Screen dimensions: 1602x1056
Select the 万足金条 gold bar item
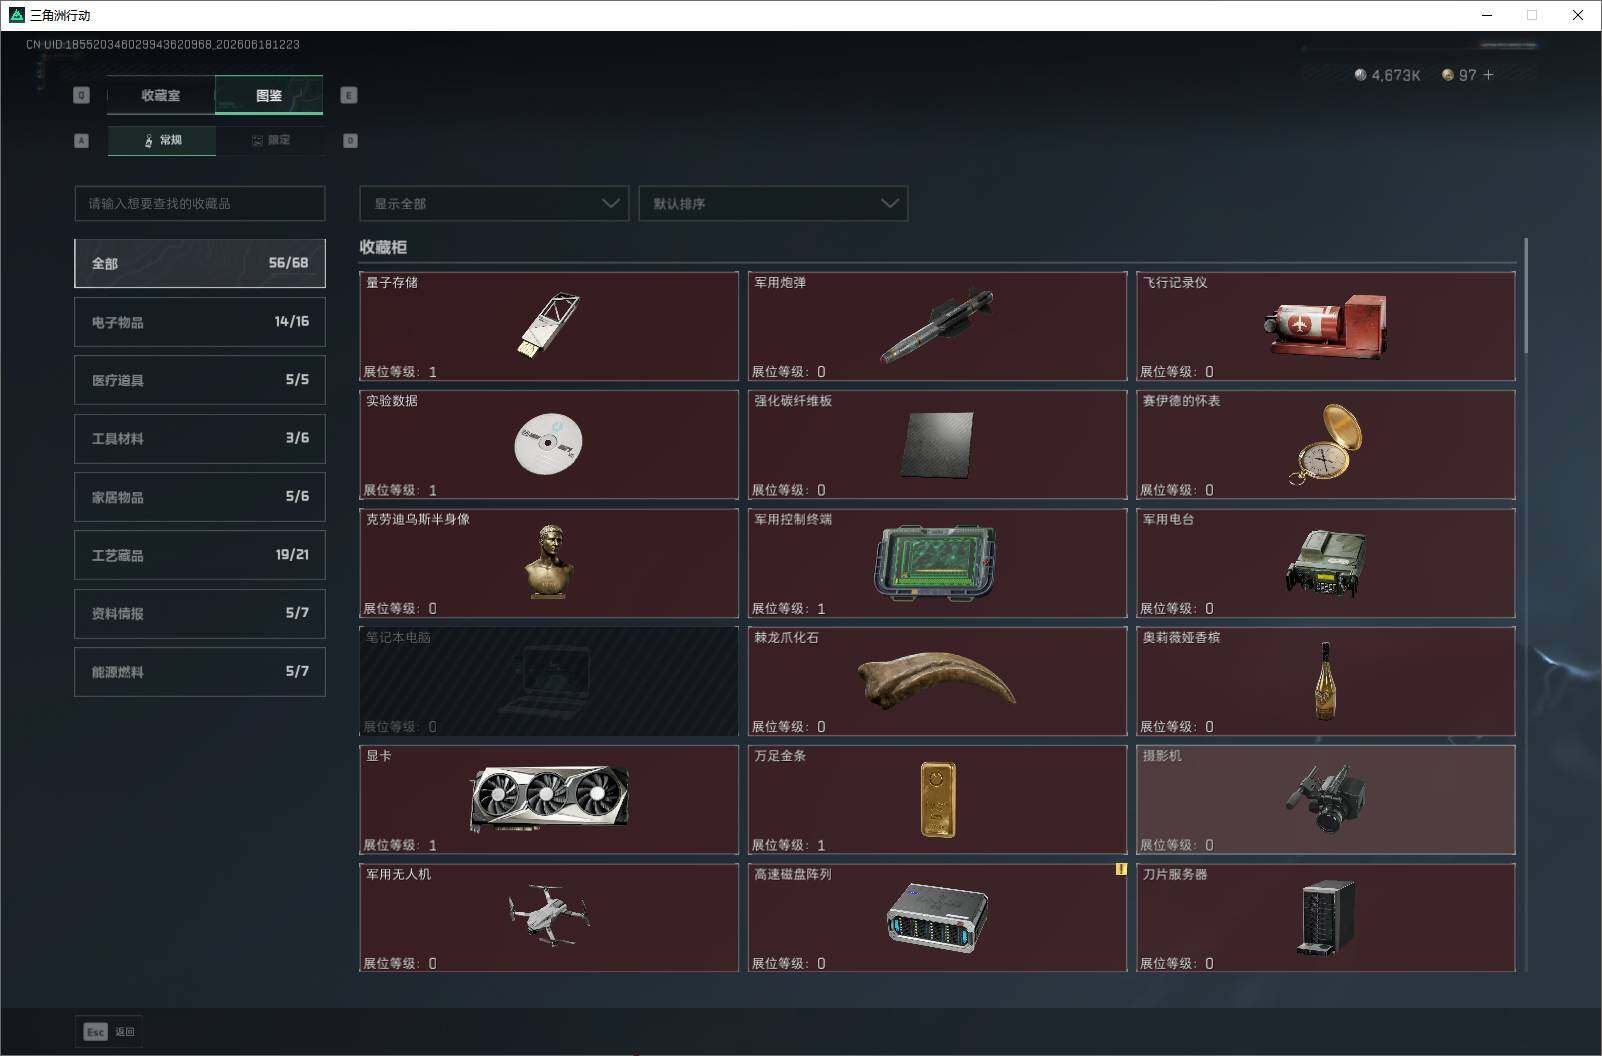point(937,799)
